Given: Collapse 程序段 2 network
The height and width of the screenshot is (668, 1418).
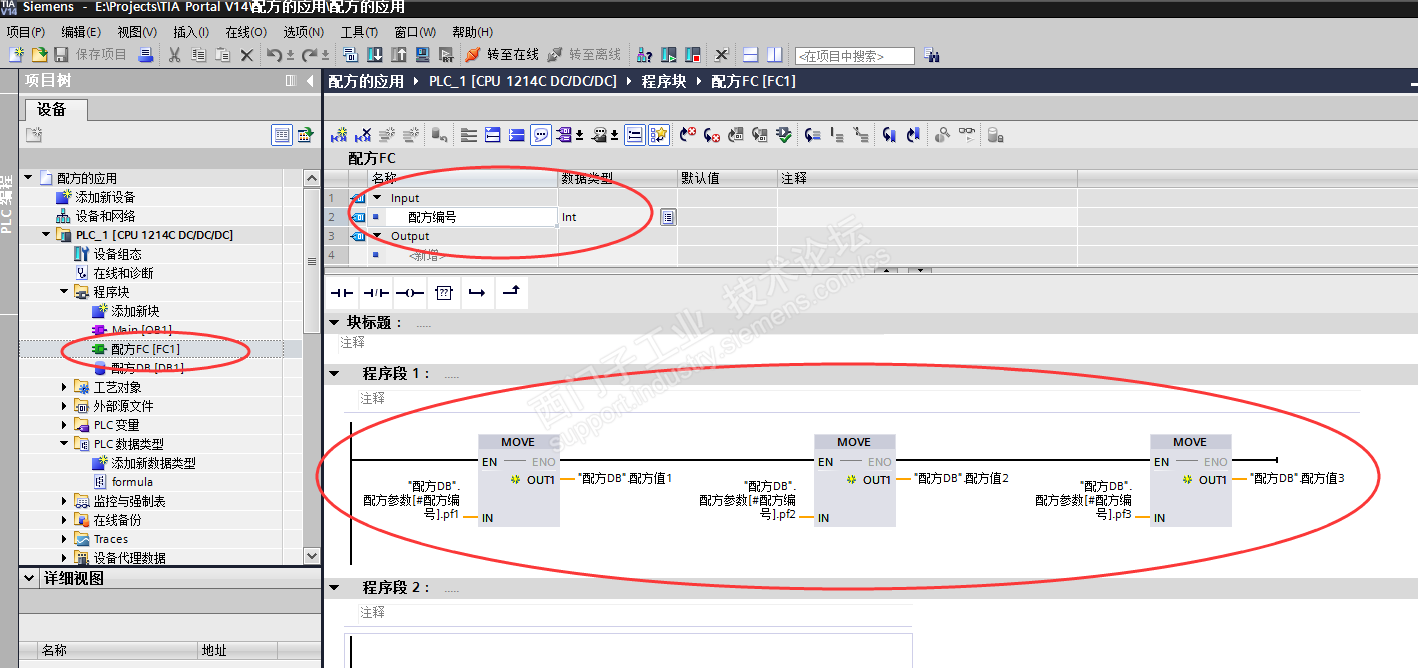Looking at the screenshot, I should click(334, 587).
